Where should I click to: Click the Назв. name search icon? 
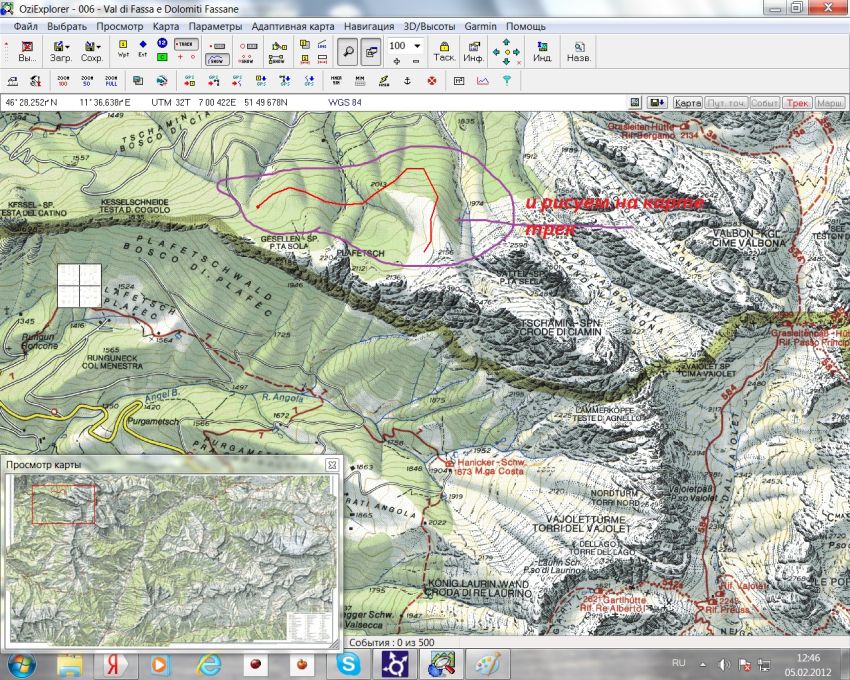(x=579, y=50)
